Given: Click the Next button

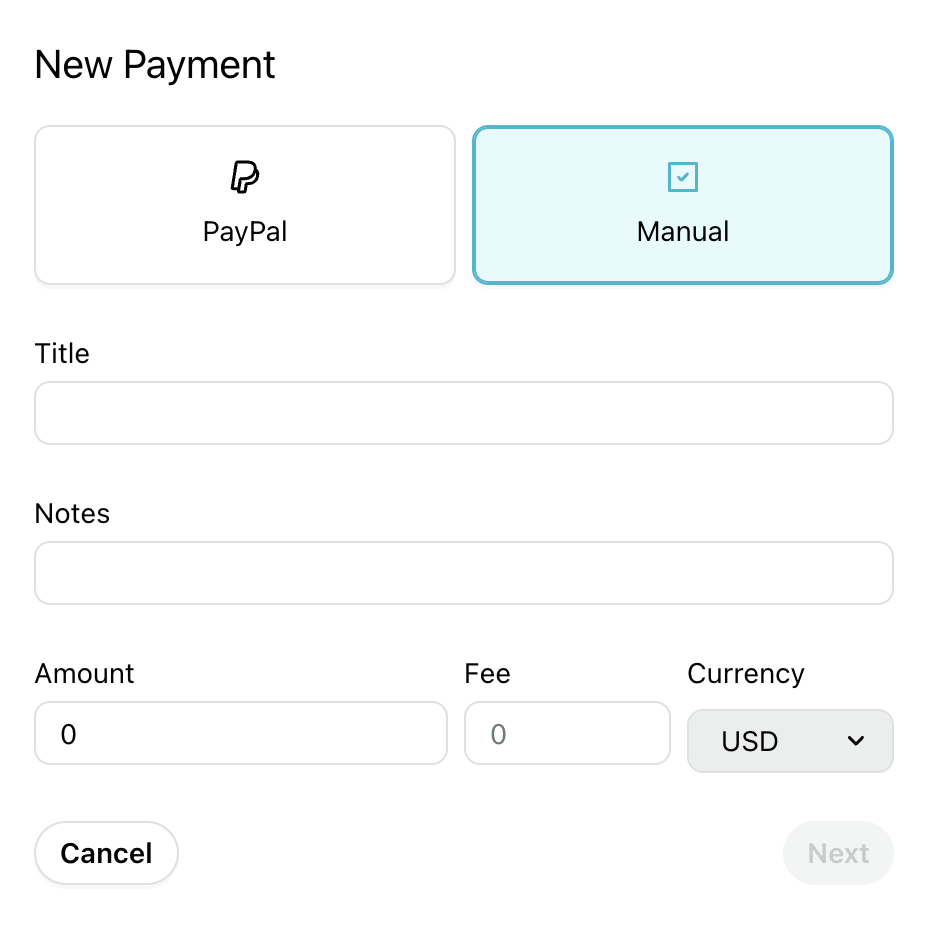Looking at the screenshot, I should pos(838,853).
